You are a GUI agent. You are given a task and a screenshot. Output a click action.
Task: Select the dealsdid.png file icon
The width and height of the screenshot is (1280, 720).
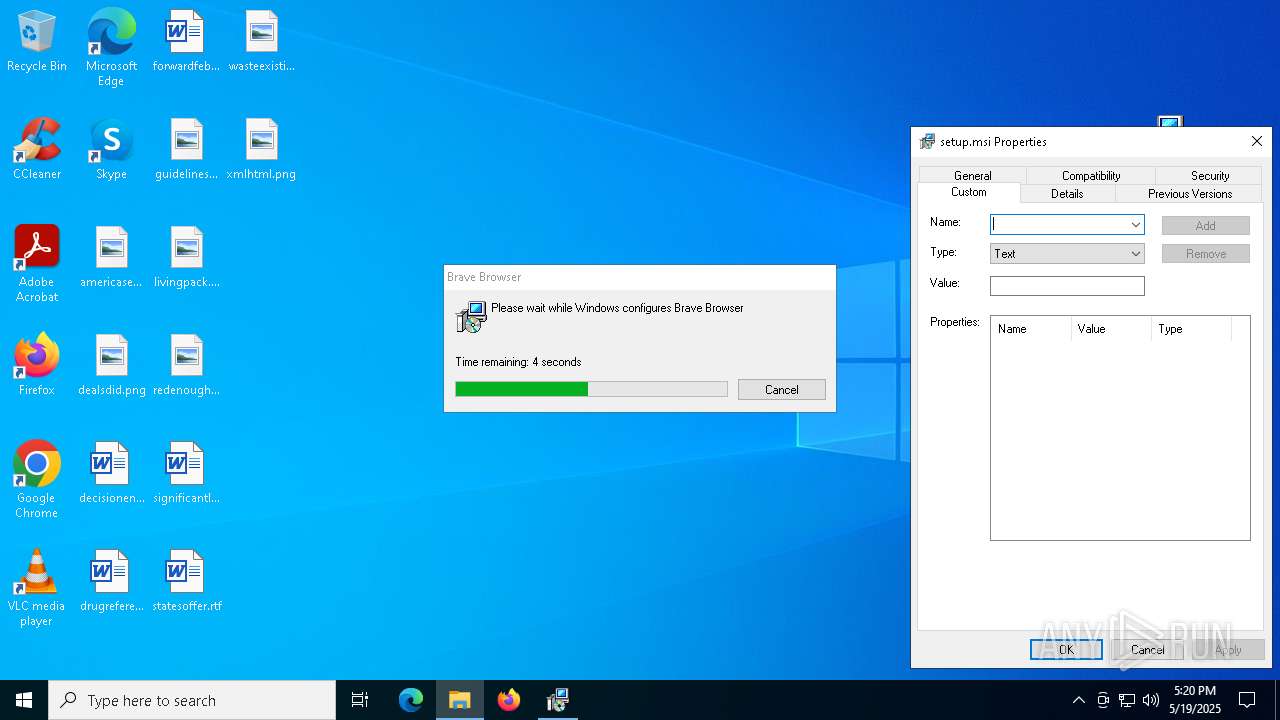[x=111, y=366]
